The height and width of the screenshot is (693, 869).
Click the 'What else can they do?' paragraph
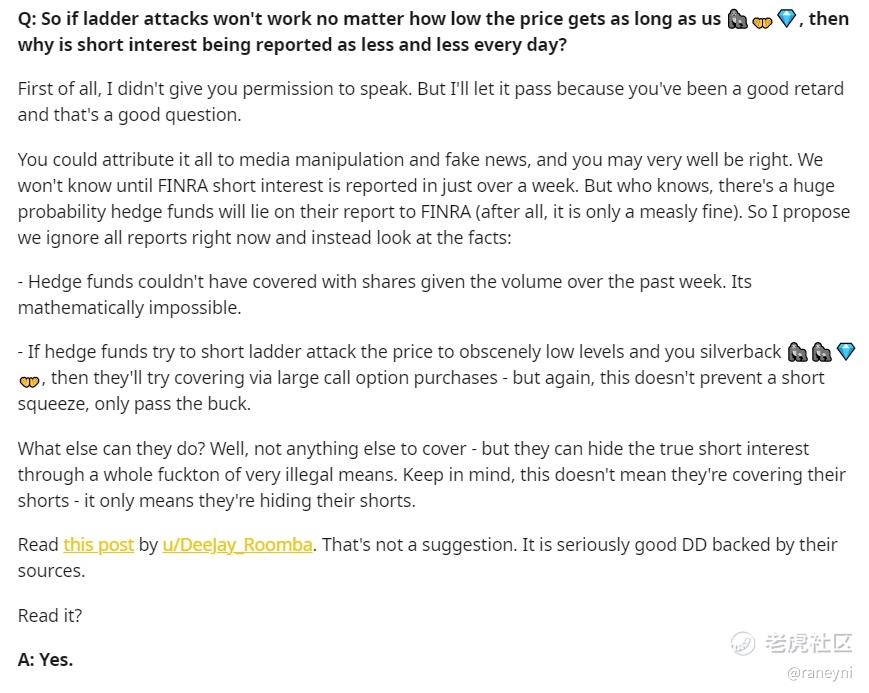click(432, 475)
